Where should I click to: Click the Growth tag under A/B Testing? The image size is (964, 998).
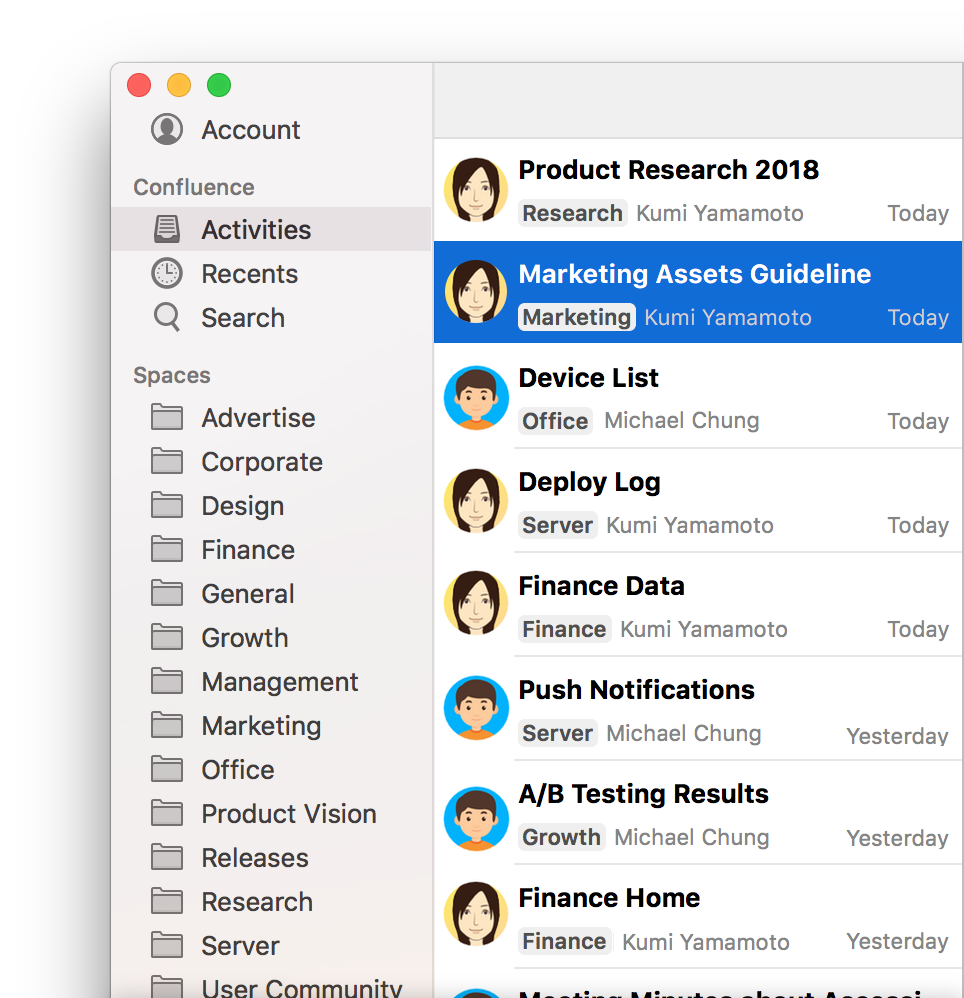click(561, 837)
